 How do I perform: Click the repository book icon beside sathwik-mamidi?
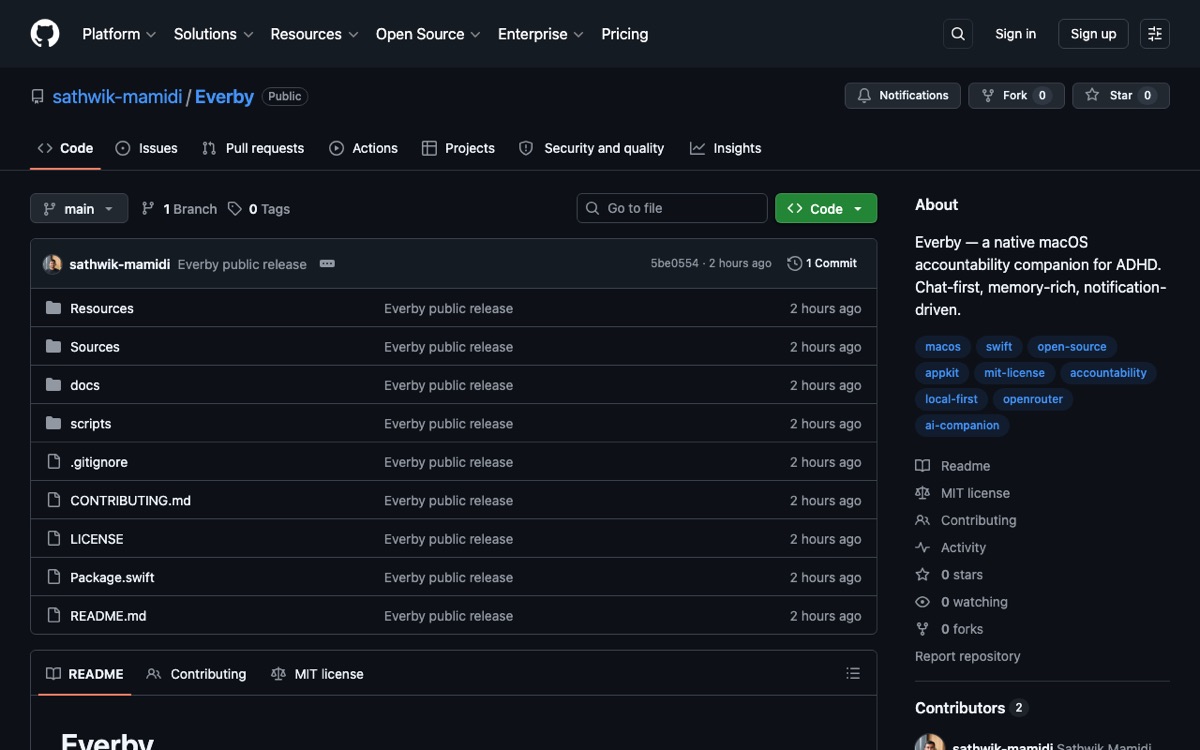coord(38,97)
